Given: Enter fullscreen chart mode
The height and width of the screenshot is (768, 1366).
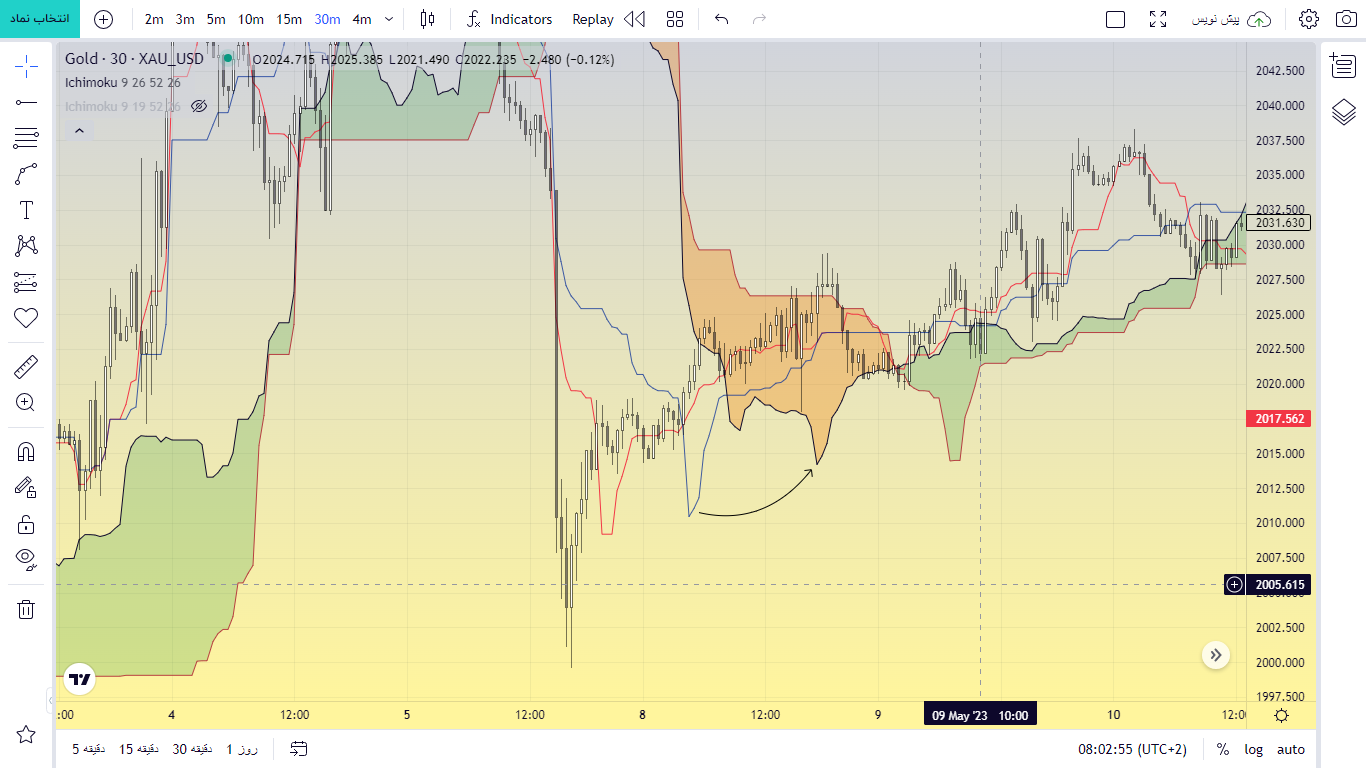Looking at the screenshot, I should pos(1158,19).
